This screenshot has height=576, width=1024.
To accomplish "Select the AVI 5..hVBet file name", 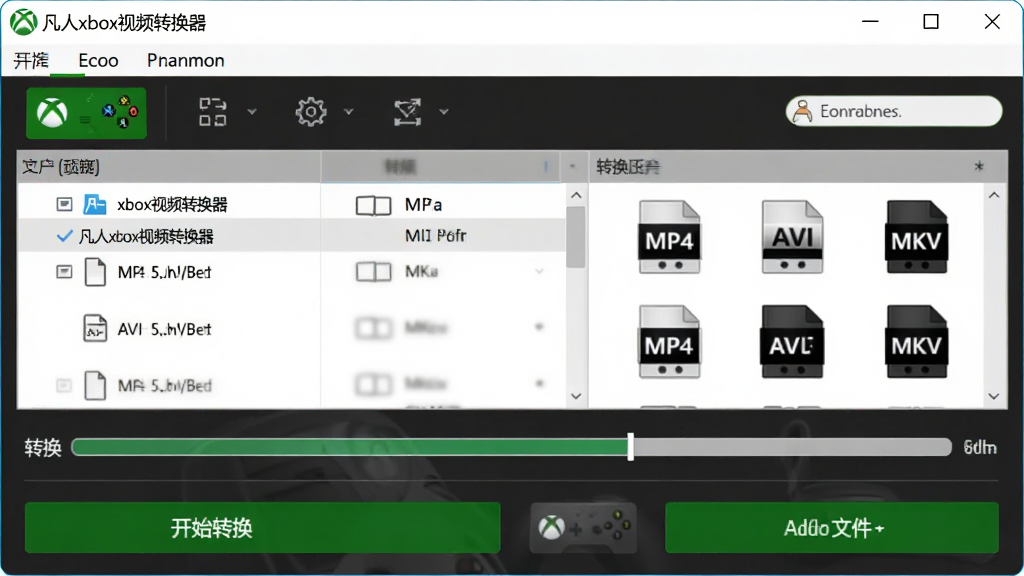I will pyautogui.click(x=165, y=329).
